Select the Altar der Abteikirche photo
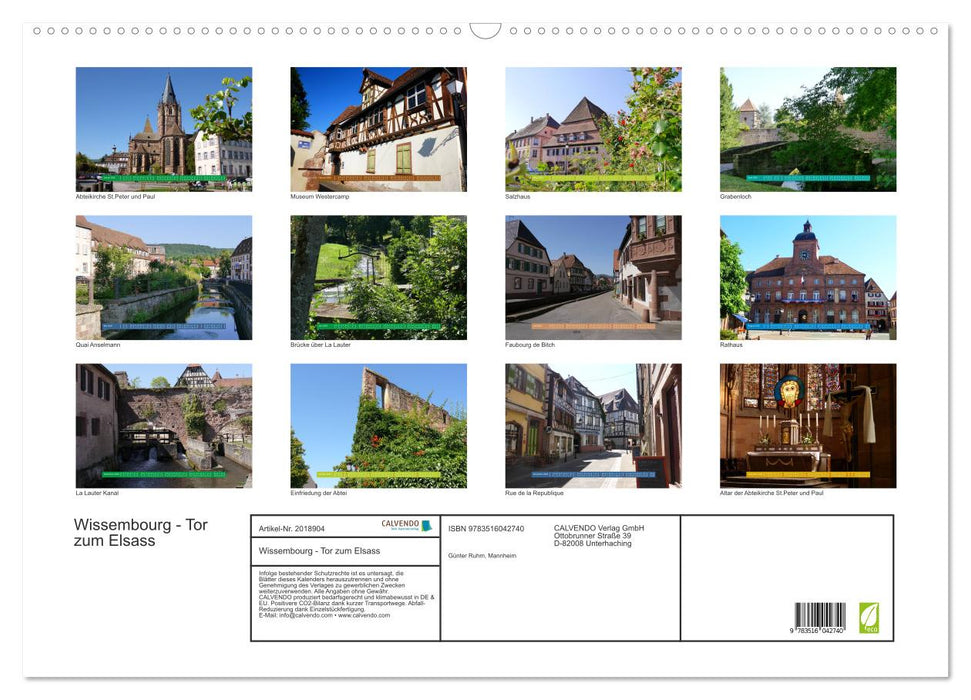 (x=807, y=425)
